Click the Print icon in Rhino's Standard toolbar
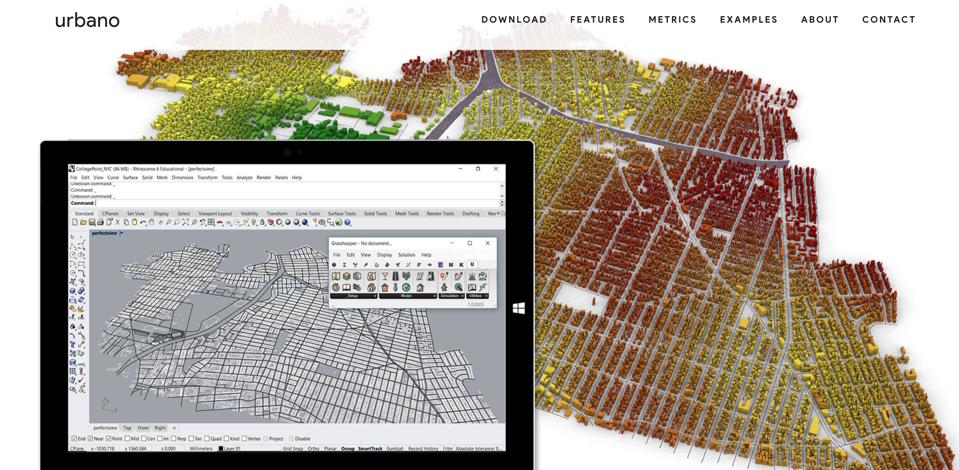The image size is (959, 470). coord(100,222)
